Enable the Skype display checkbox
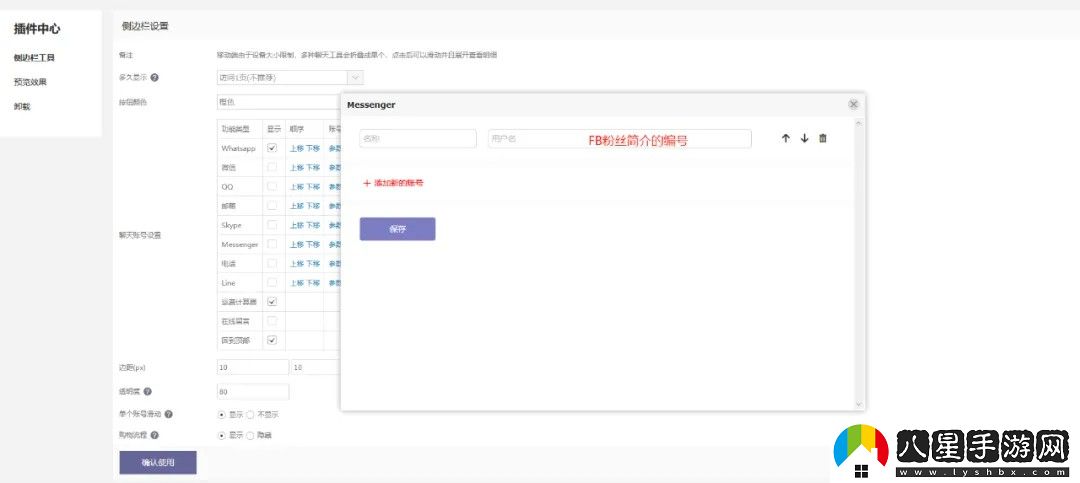The width and height of the screenshot is (1080, 483). [272, 225]
